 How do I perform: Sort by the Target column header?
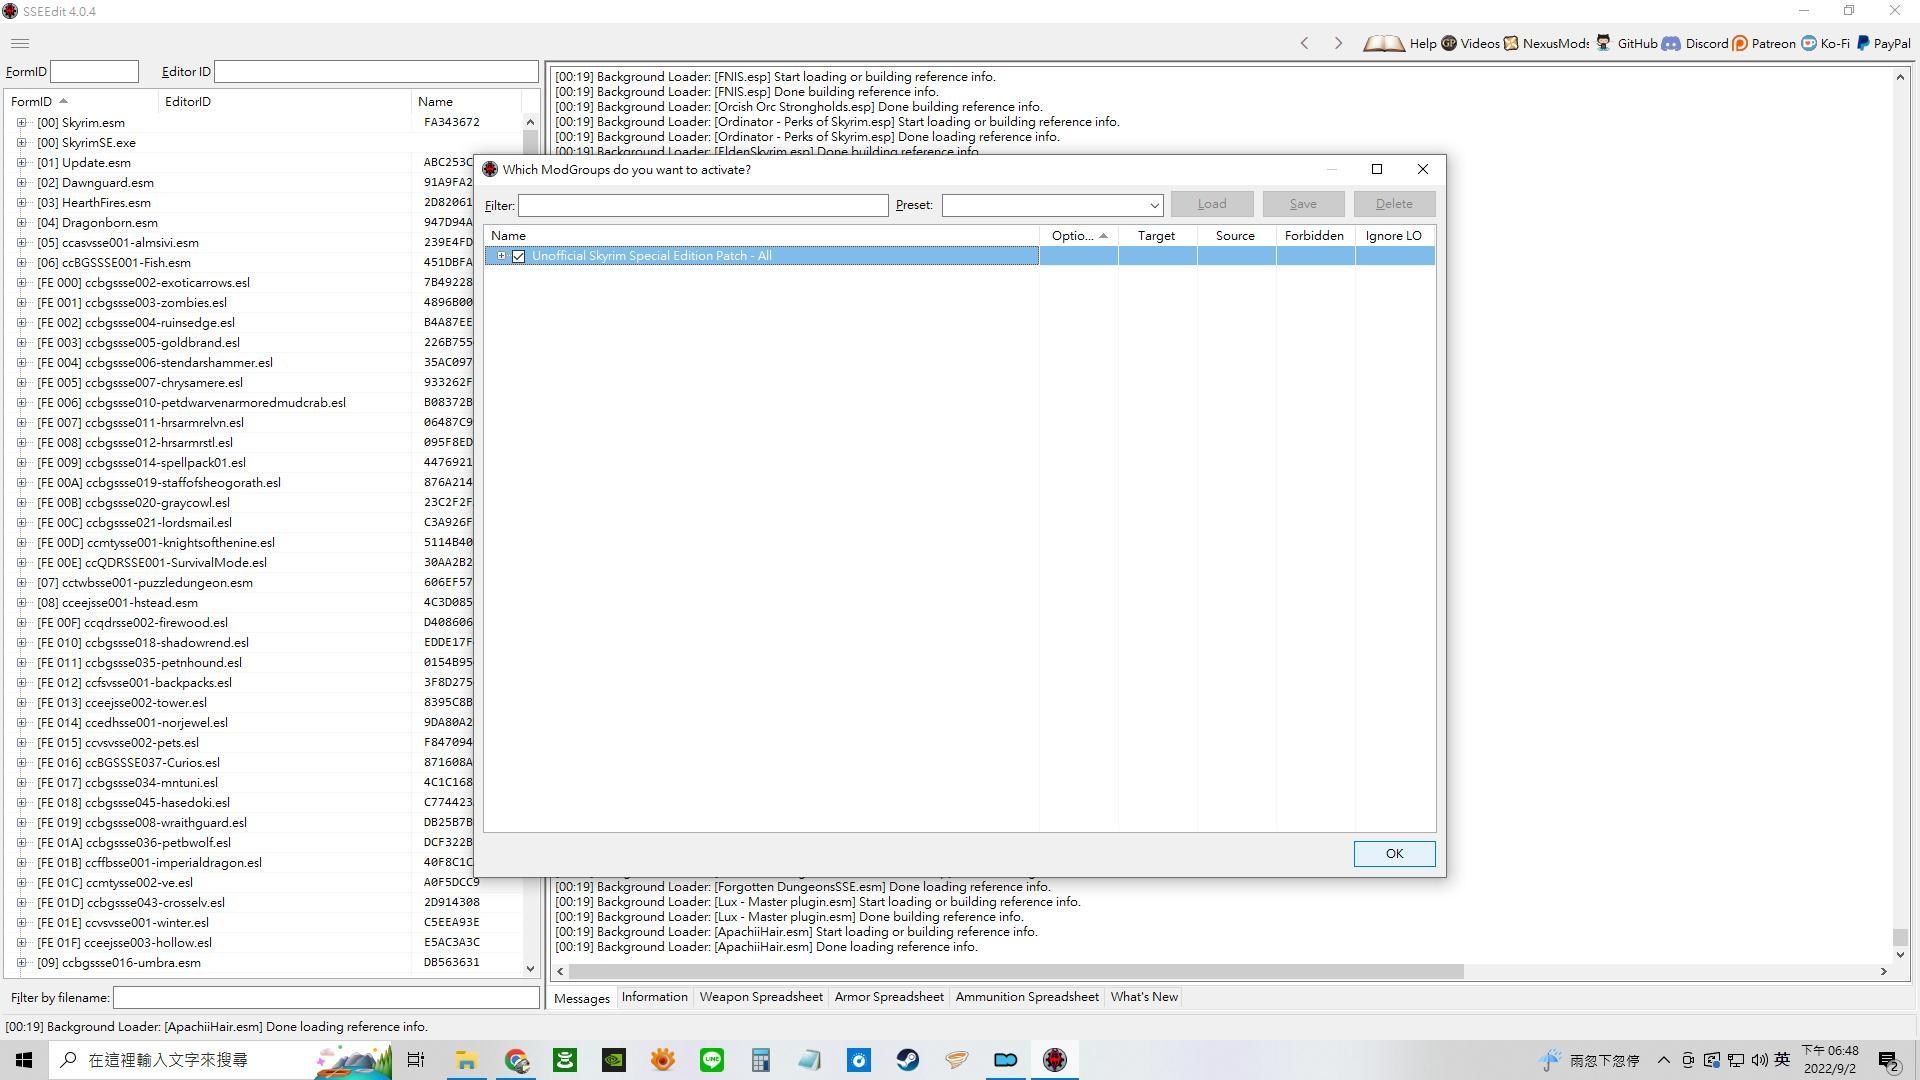[x=1156, y=236]
